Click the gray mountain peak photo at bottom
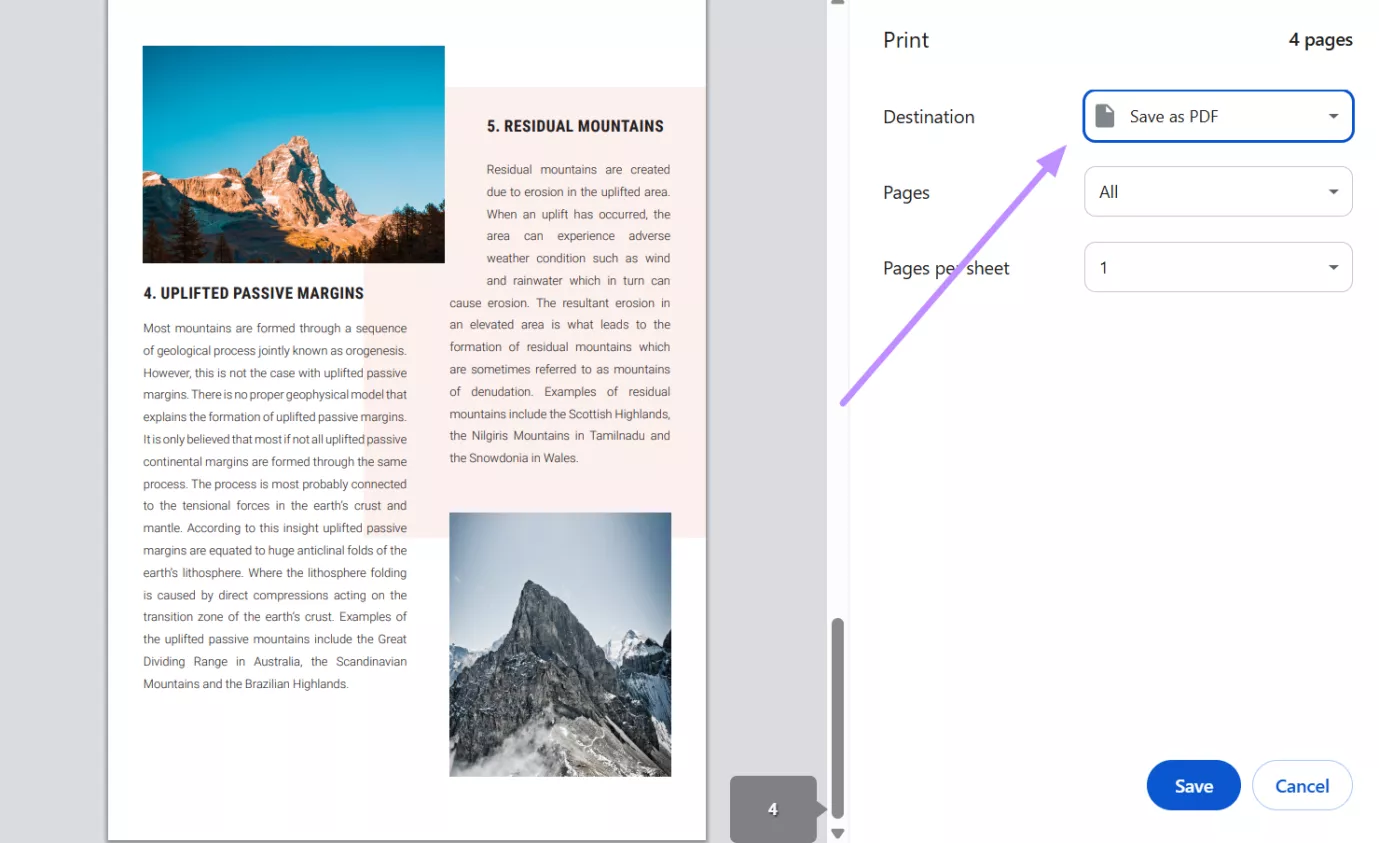 560,645
